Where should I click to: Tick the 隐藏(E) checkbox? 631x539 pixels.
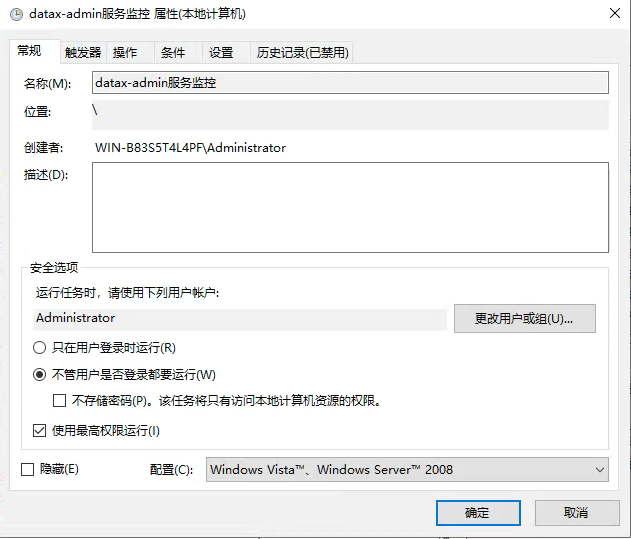click(27, 469)
